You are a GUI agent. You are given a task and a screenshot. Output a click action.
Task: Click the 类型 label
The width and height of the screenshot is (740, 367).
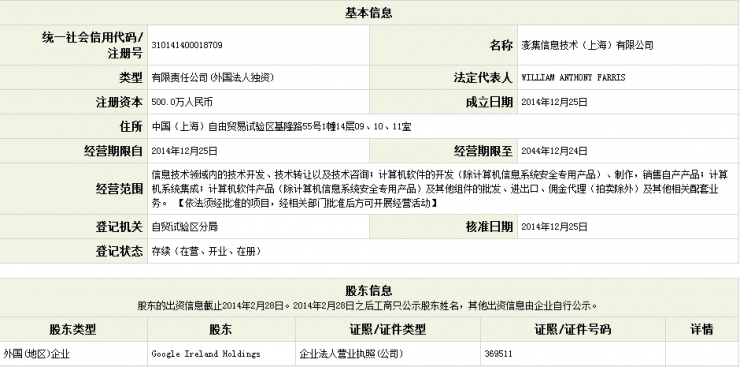coord(131,78)
